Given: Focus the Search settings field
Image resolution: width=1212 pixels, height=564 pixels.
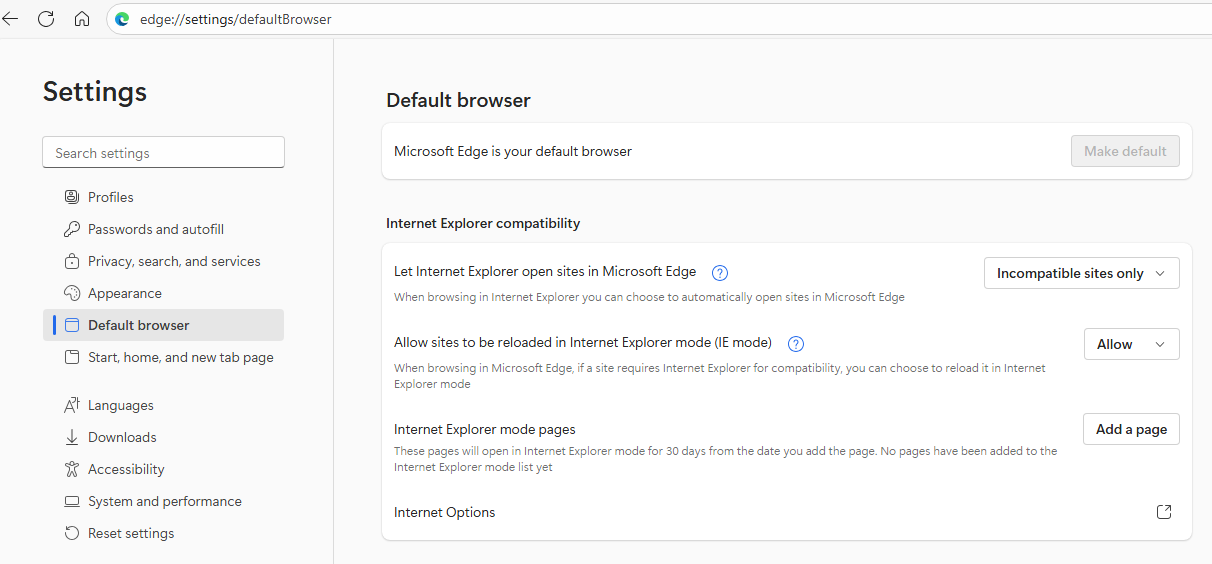Looking at the screenshot, I should click(x=164, y=152).
